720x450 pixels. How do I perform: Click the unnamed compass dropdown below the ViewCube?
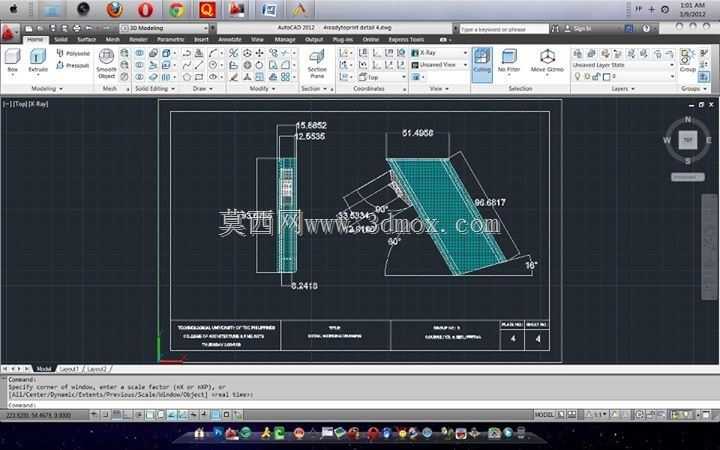[687, 177]
